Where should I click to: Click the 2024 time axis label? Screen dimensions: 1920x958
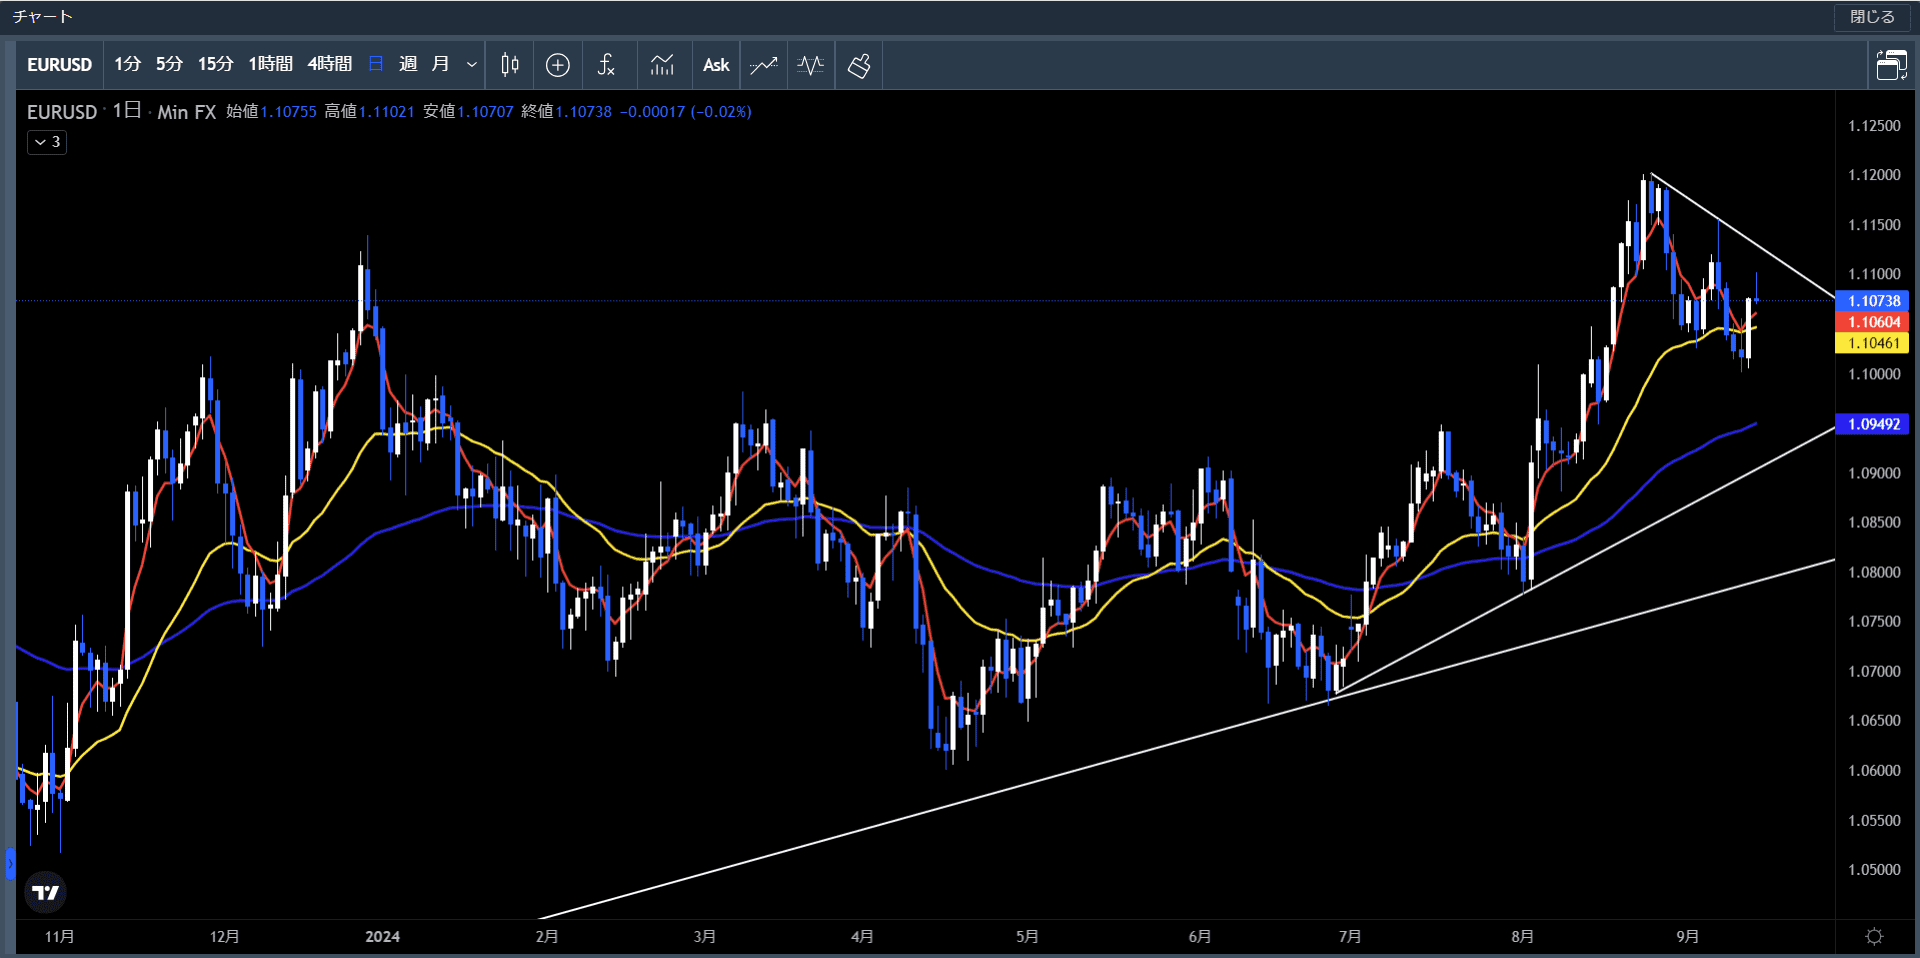coord(382,937)
